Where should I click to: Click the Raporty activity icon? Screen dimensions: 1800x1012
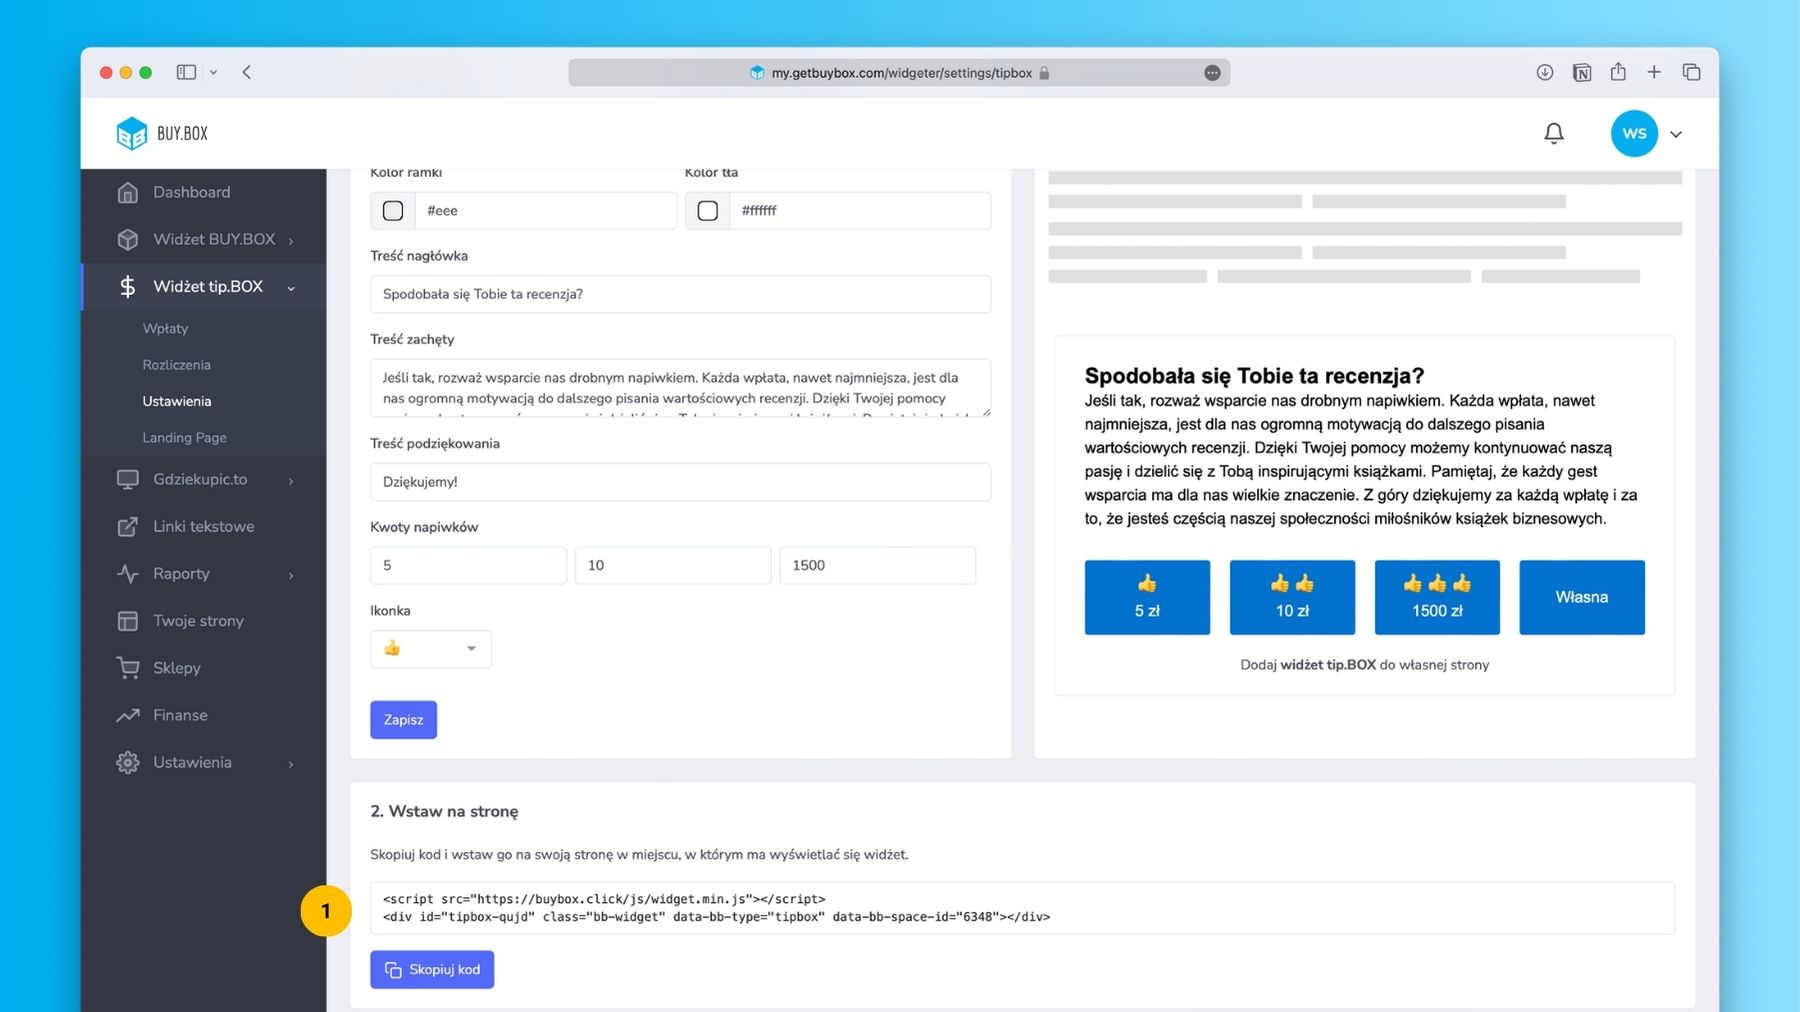(128, 573)
